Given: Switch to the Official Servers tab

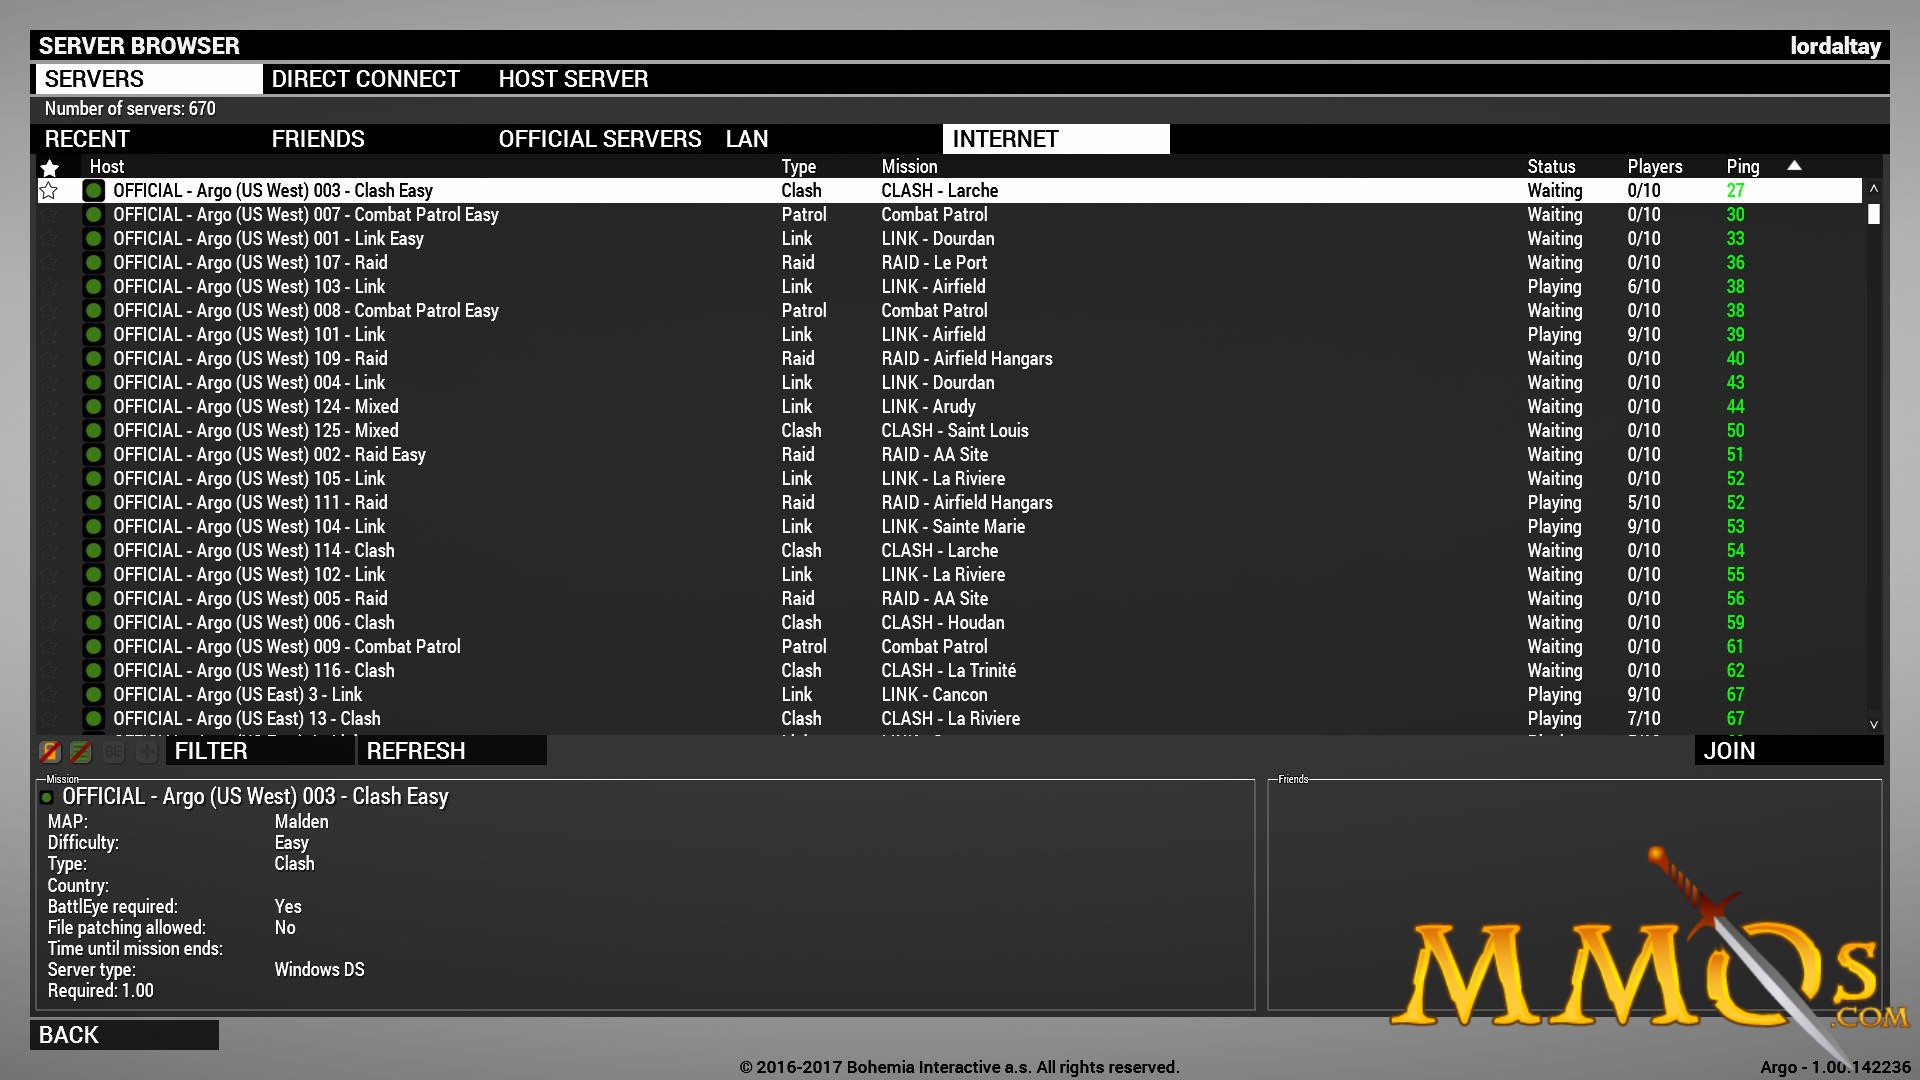Looking at the screenshot, I should 600,139.
